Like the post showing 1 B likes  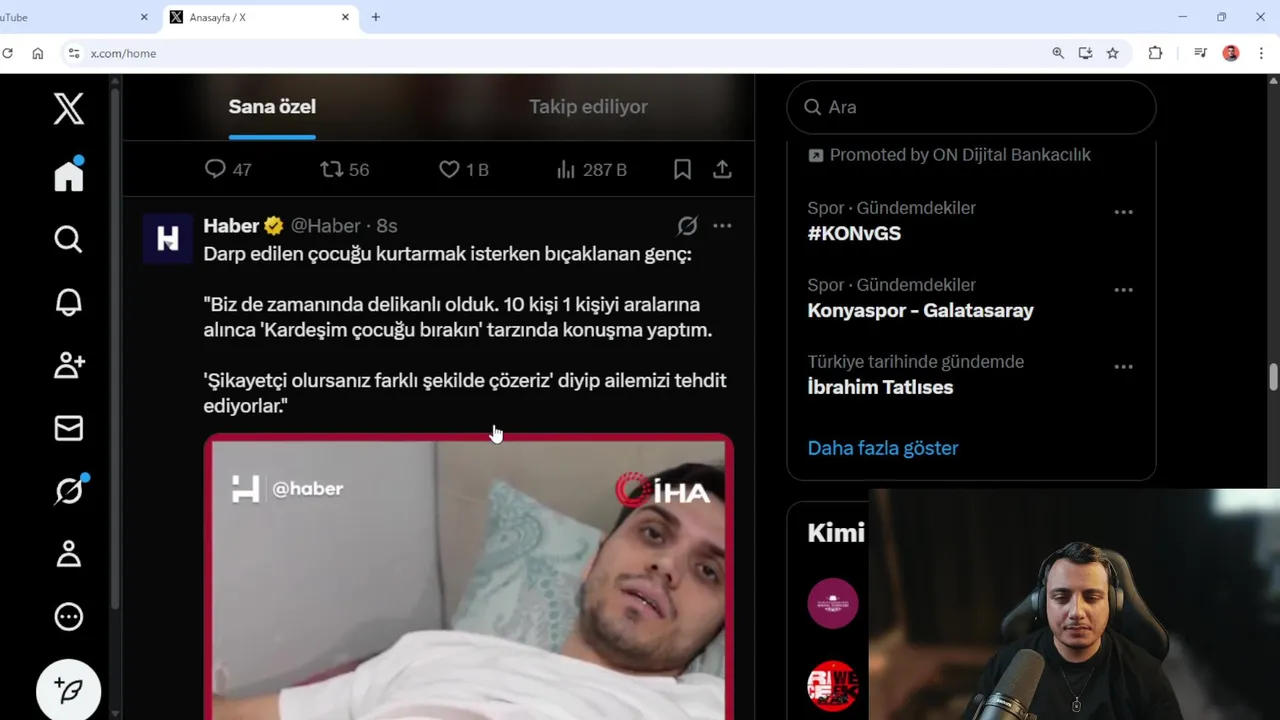click(x=464, y=169)
